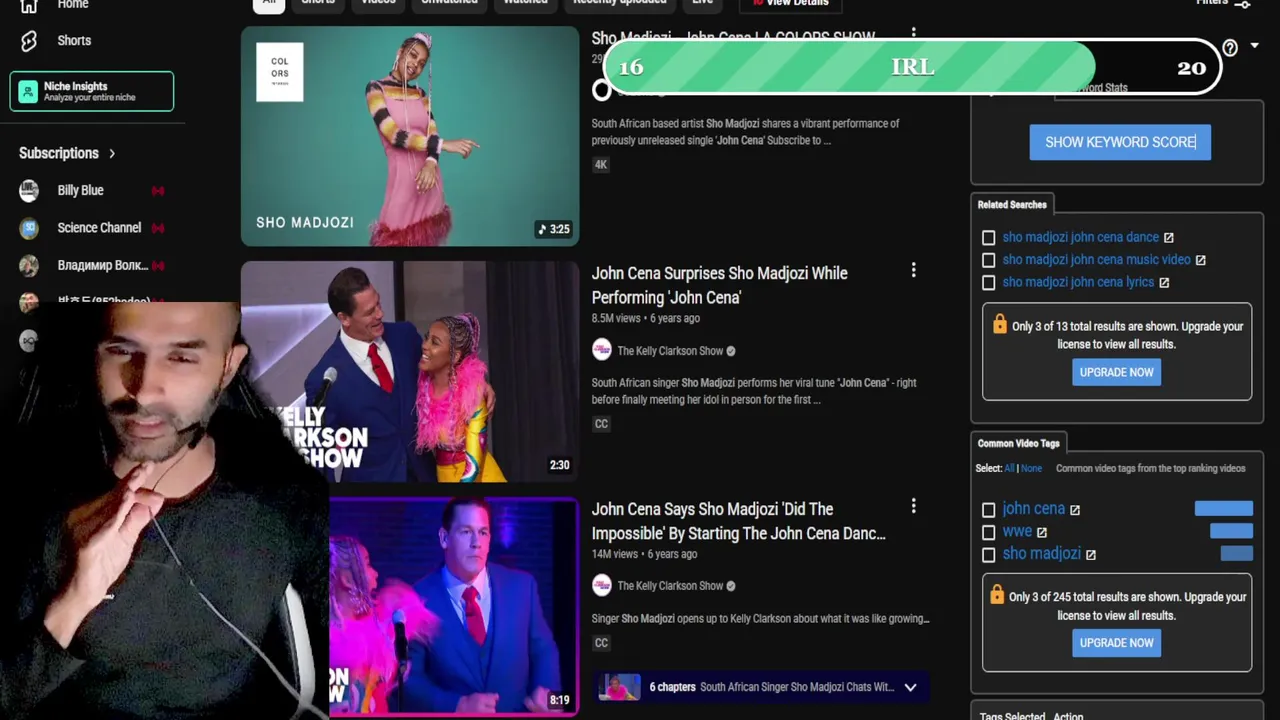Open the 'john cena' tag link
Viewport: 1280px width, 720px height.
coord(1033,509)
